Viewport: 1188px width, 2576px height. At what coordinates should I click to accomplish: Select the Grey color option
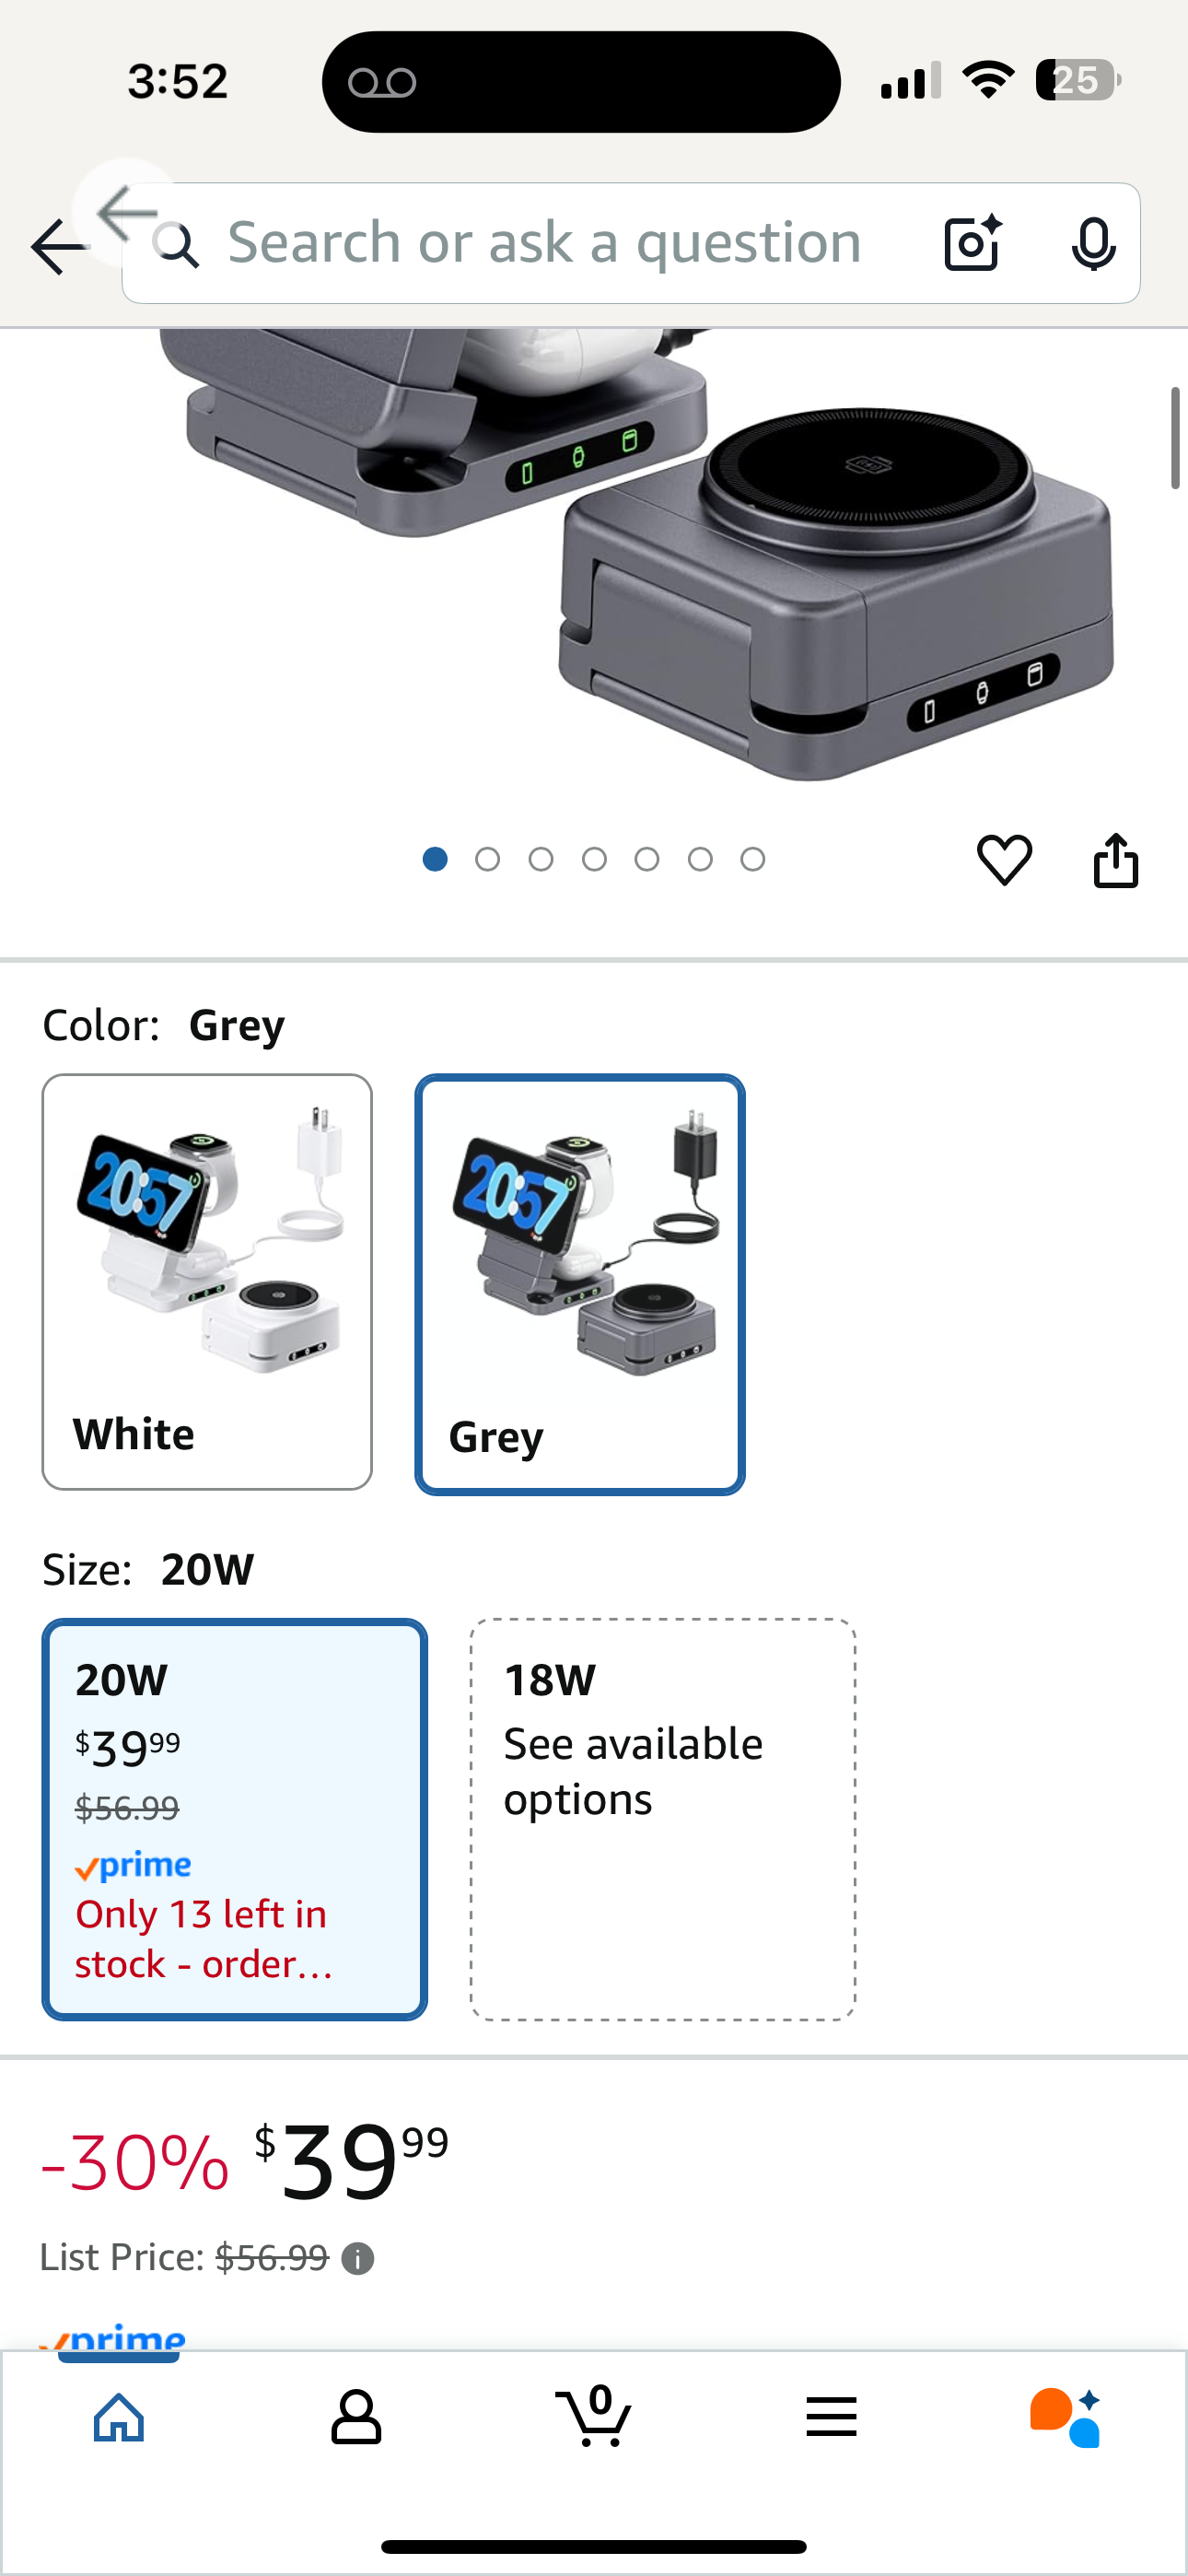pyautogui.click(x=580, y=1284)
